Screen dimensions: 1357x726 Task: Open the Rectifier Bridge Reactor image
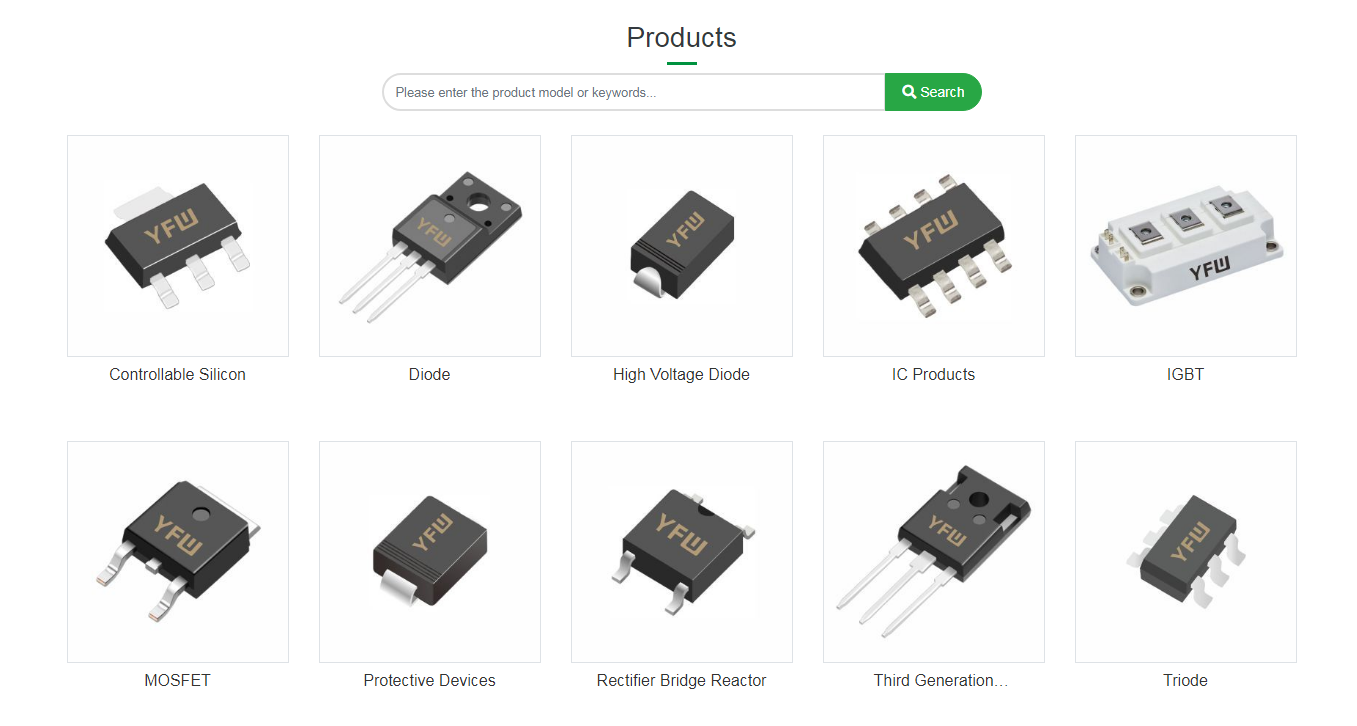(x=682, y=552)
